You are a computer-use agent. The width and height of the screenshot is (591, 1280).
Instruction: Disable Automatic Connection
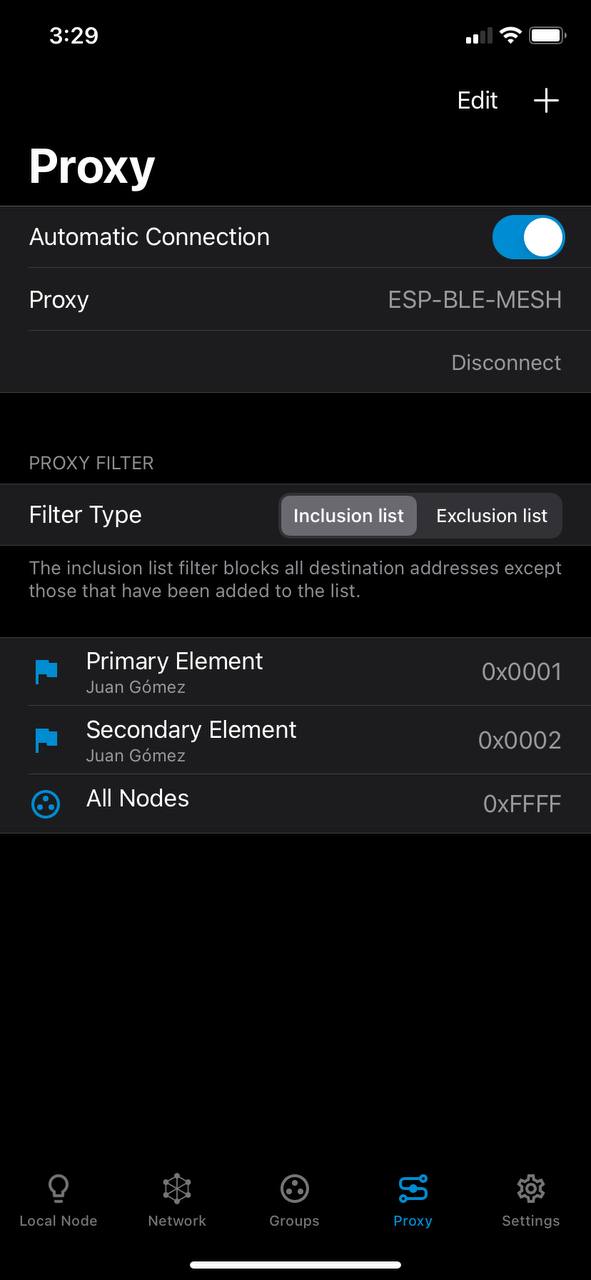click(528, 237)
